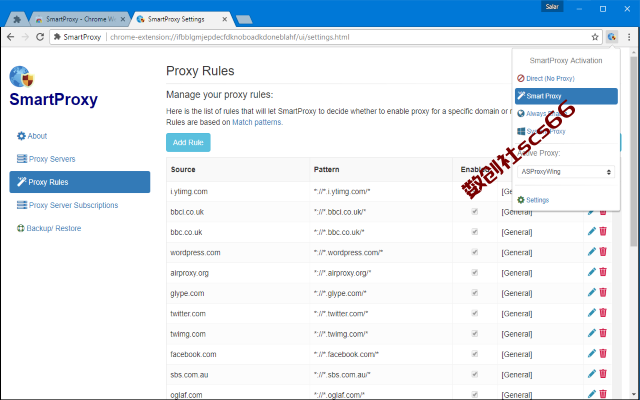Reload the page with the refresh icon

(40, 37)
